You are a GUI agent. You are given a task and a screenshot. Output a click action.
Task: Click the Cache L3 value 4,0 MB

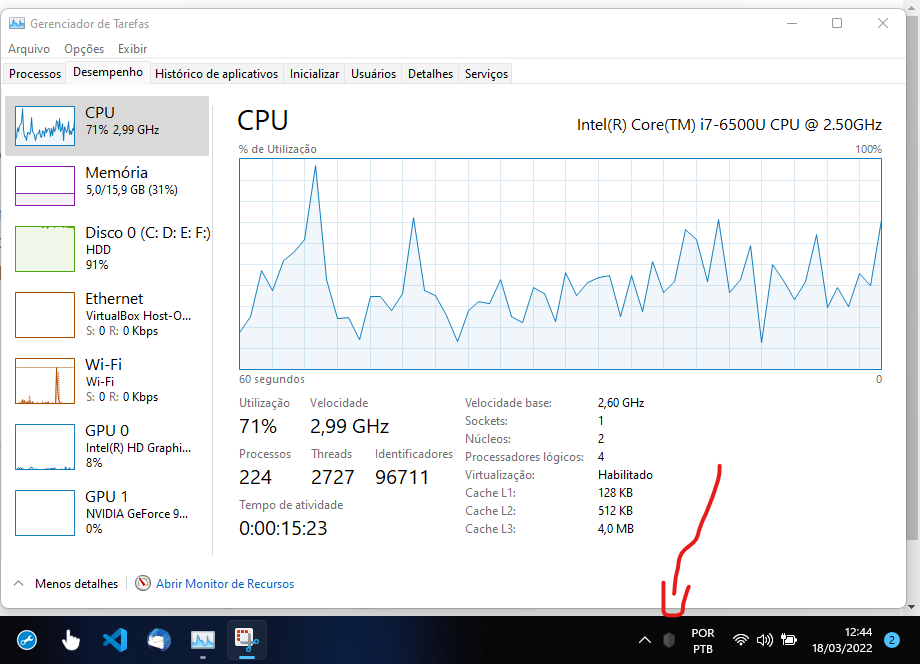pyautogui.click(x=615, y=529)
